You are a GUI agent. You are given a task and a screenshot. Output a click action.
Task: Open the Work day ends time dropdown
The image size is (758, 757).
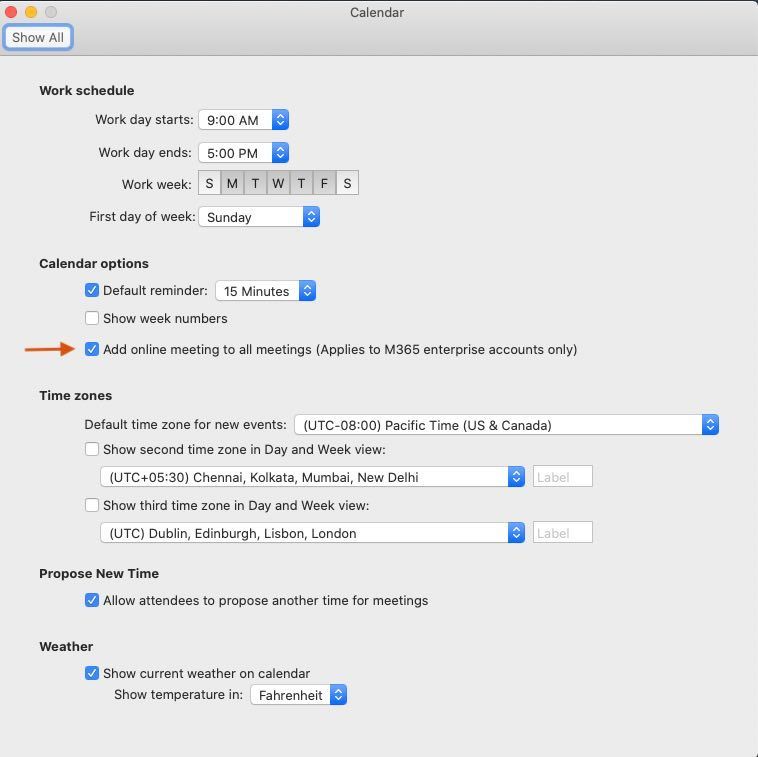tap(244, 153)
